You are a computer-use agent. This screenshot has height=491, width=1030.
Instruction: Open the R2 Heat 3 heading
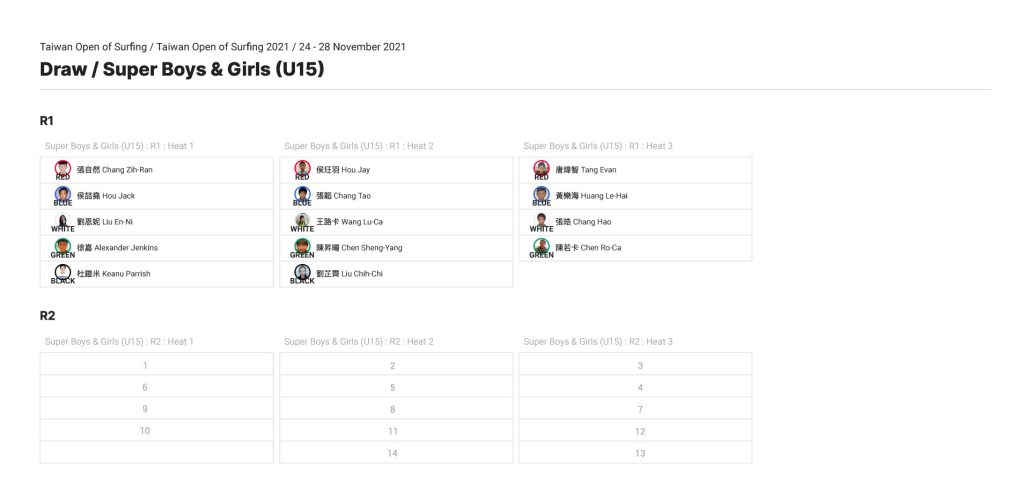coord(598,341)
